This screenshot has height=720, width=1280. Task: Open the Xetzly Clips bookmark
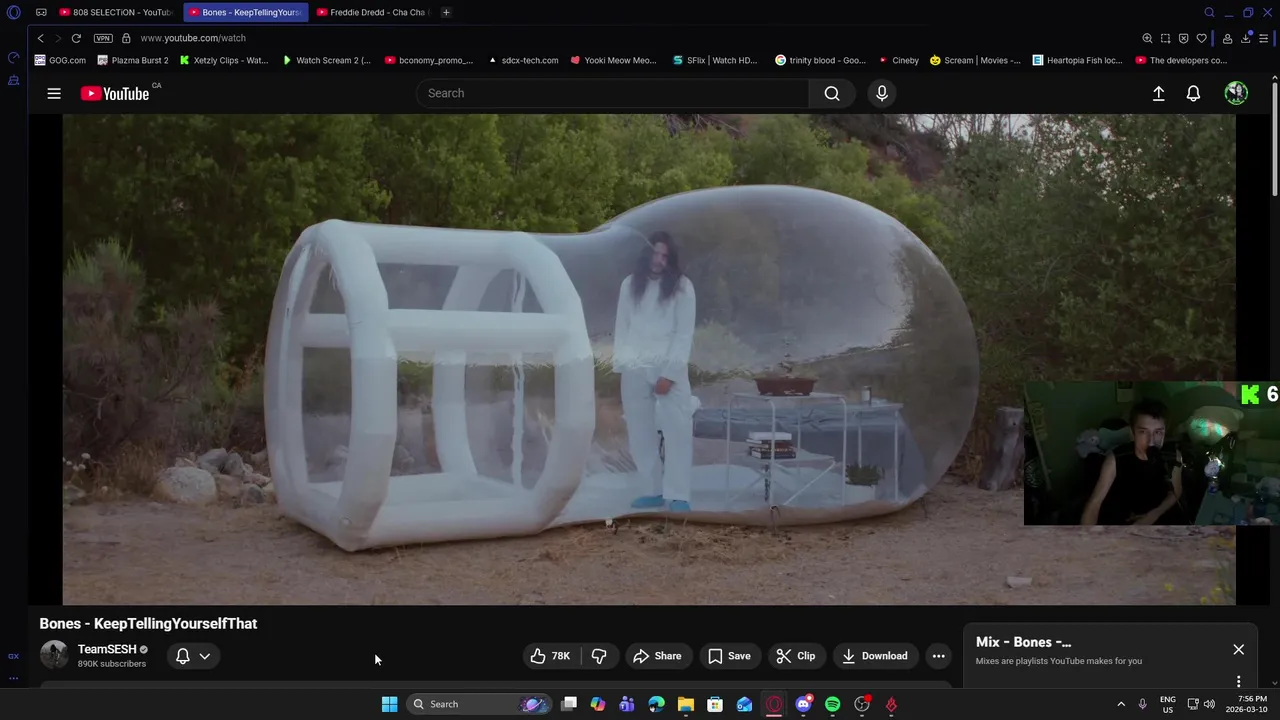(224, 60)
